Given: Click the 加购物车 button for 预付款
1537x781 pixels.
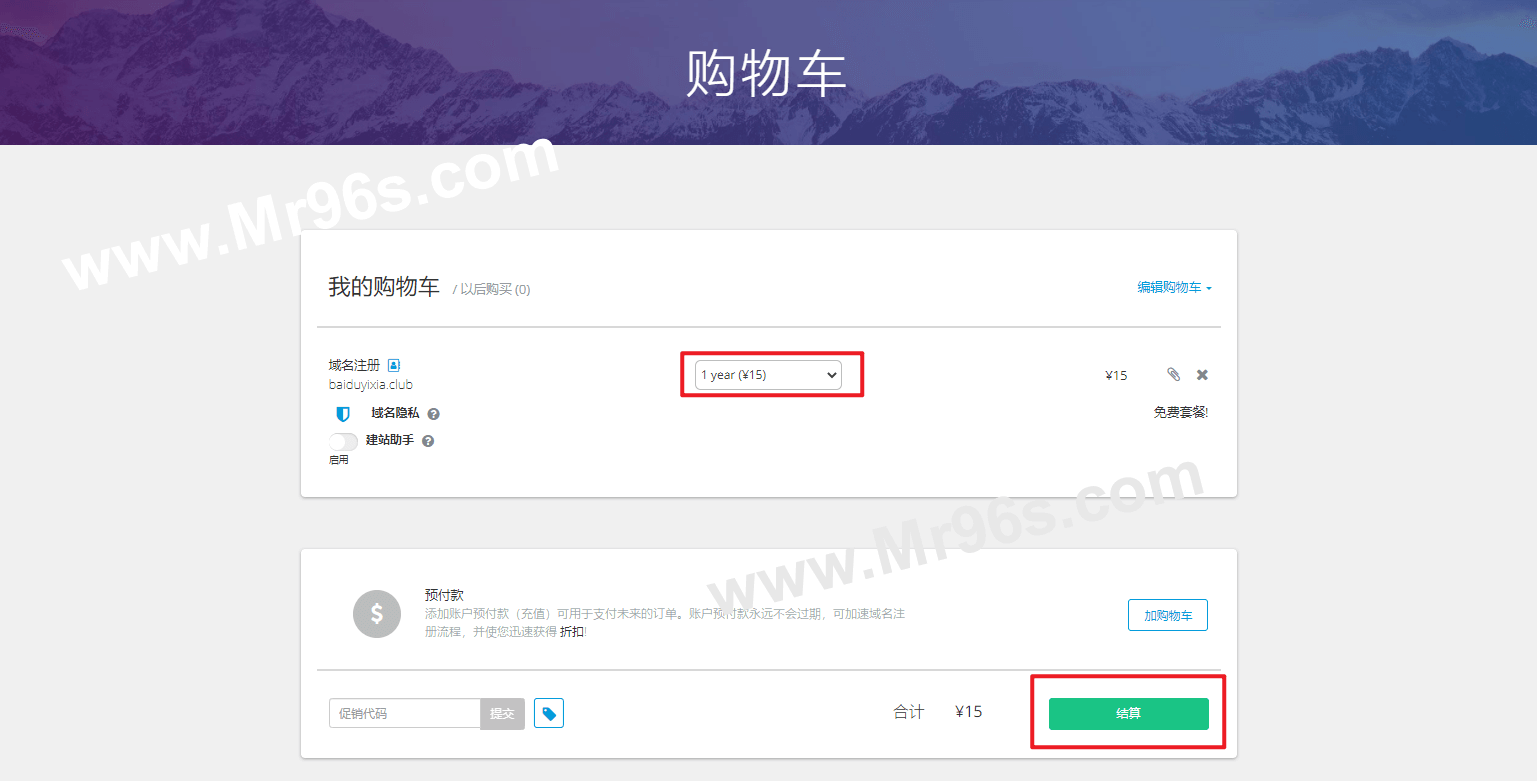Looking at the screenshot, I should pyautogui.click(x=1168, y=615).
